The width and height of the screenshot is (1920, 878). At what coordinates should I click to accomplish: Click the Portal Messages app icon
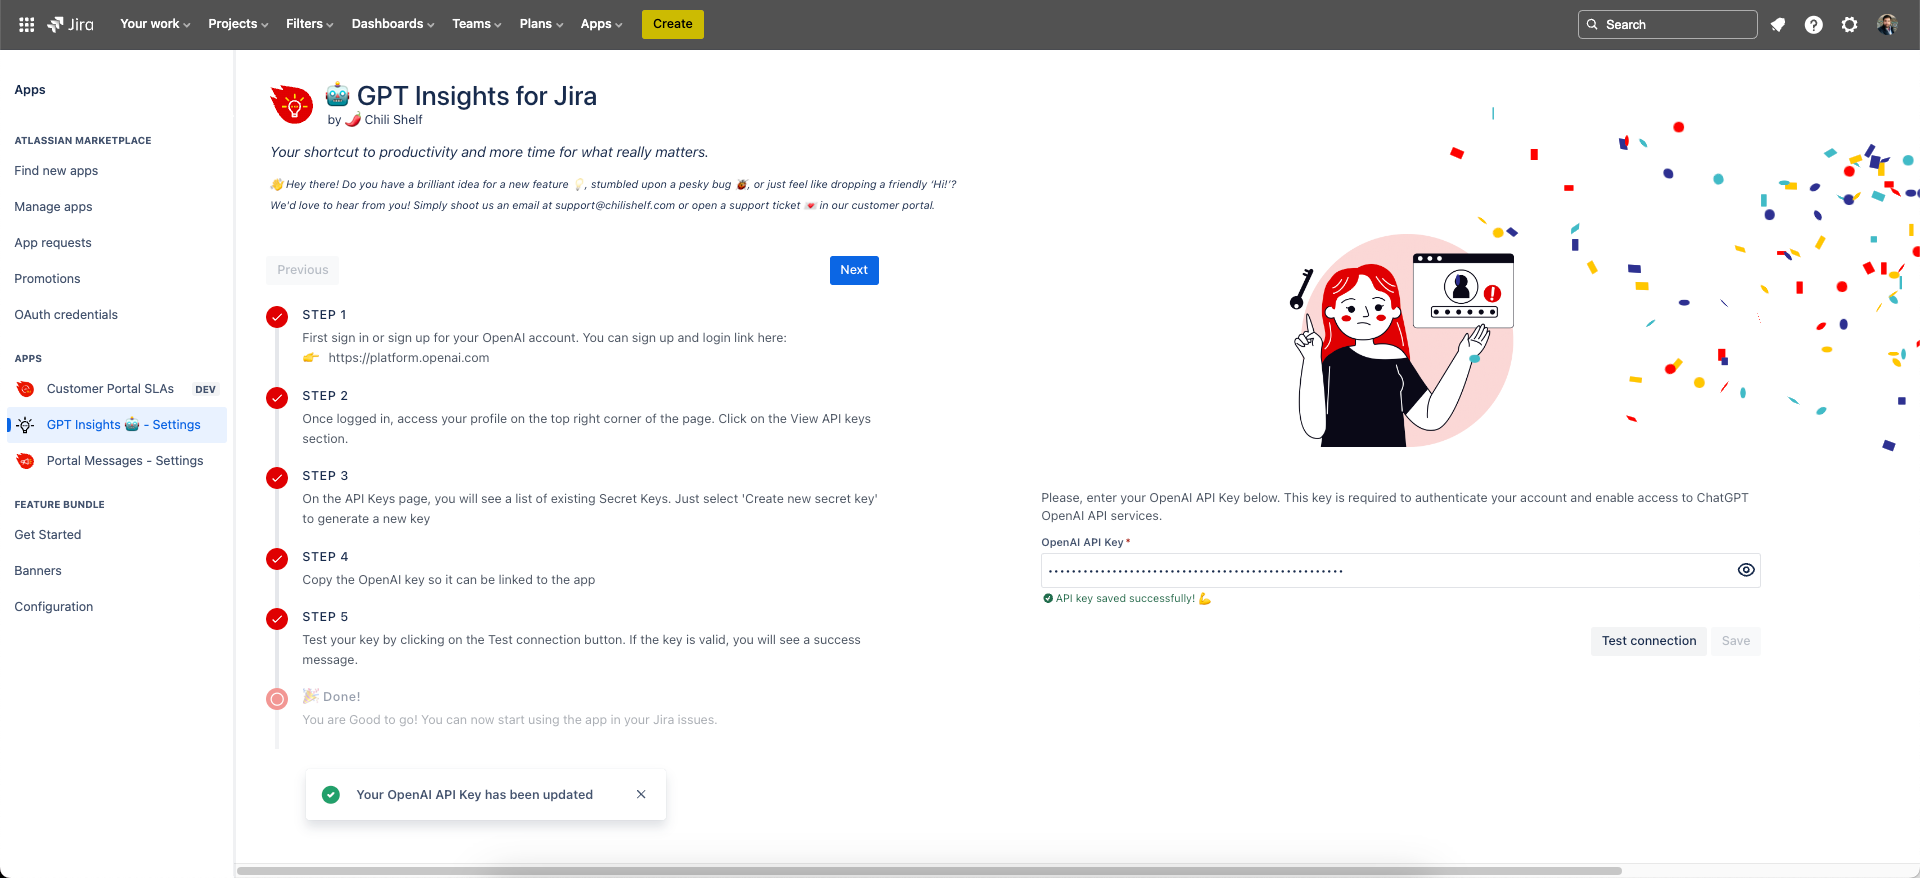26,461
